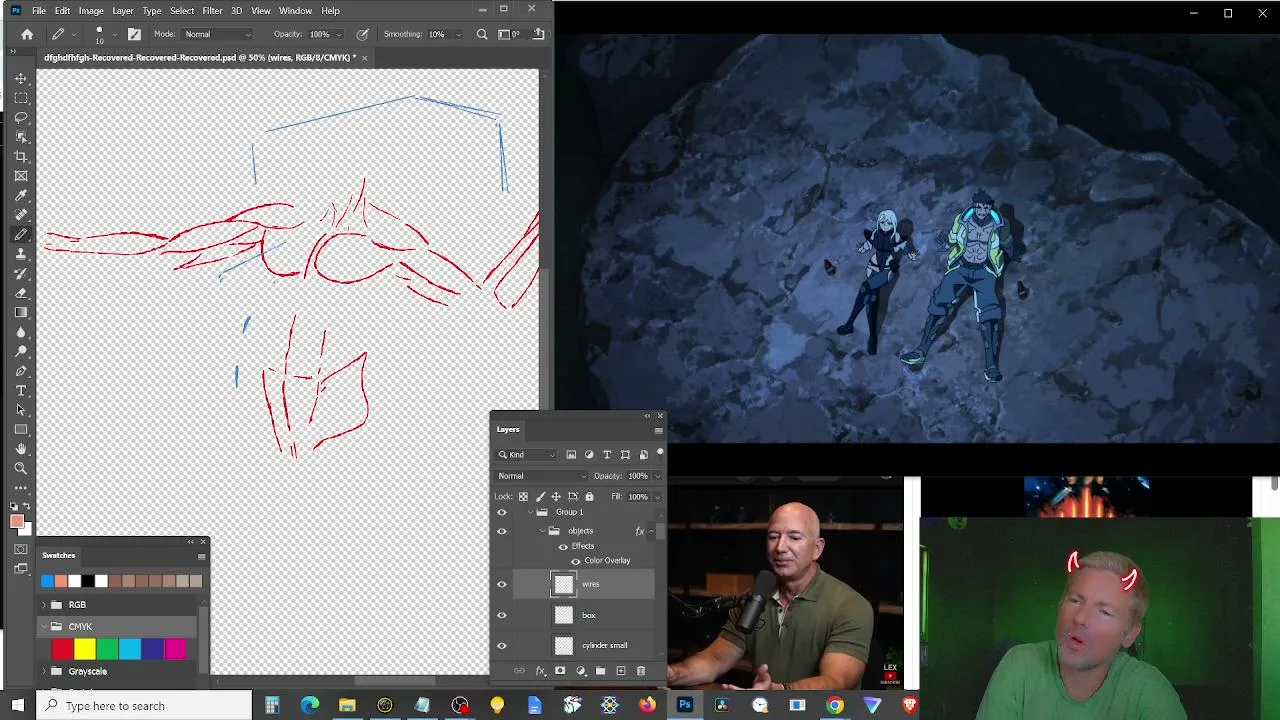
Task: Open the Layer menu
Action: [x=123, y=10]
